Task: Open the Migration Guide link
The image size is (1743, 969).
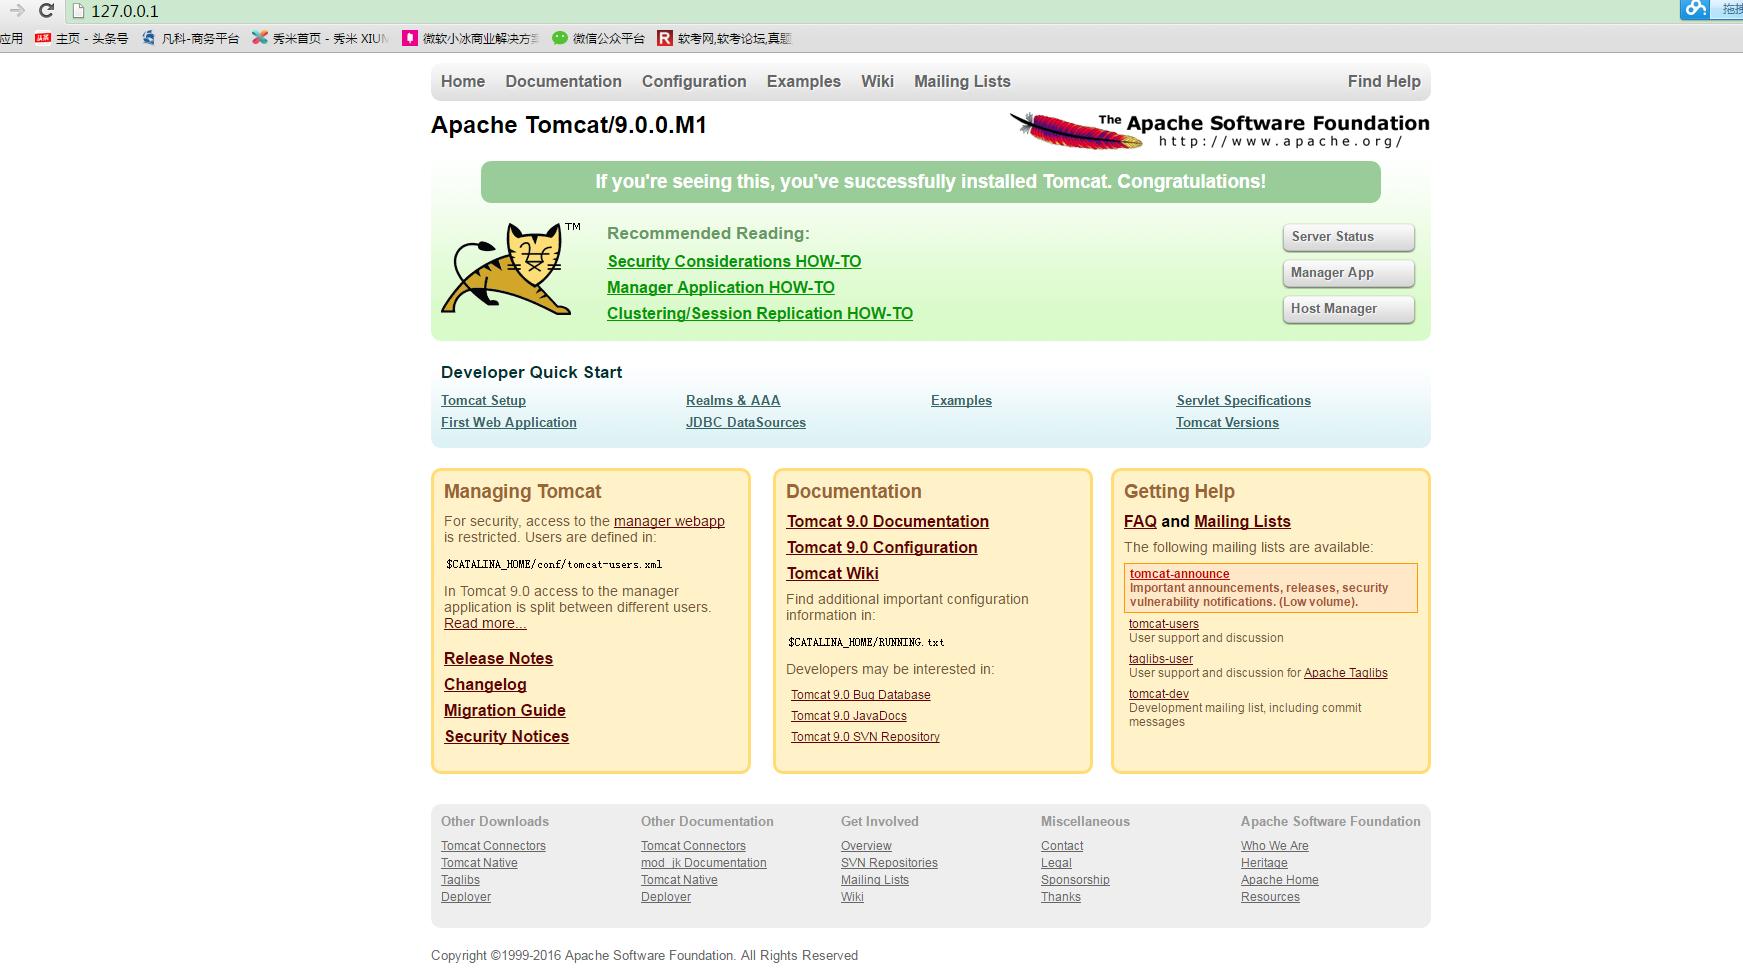Action: [505, 710]
